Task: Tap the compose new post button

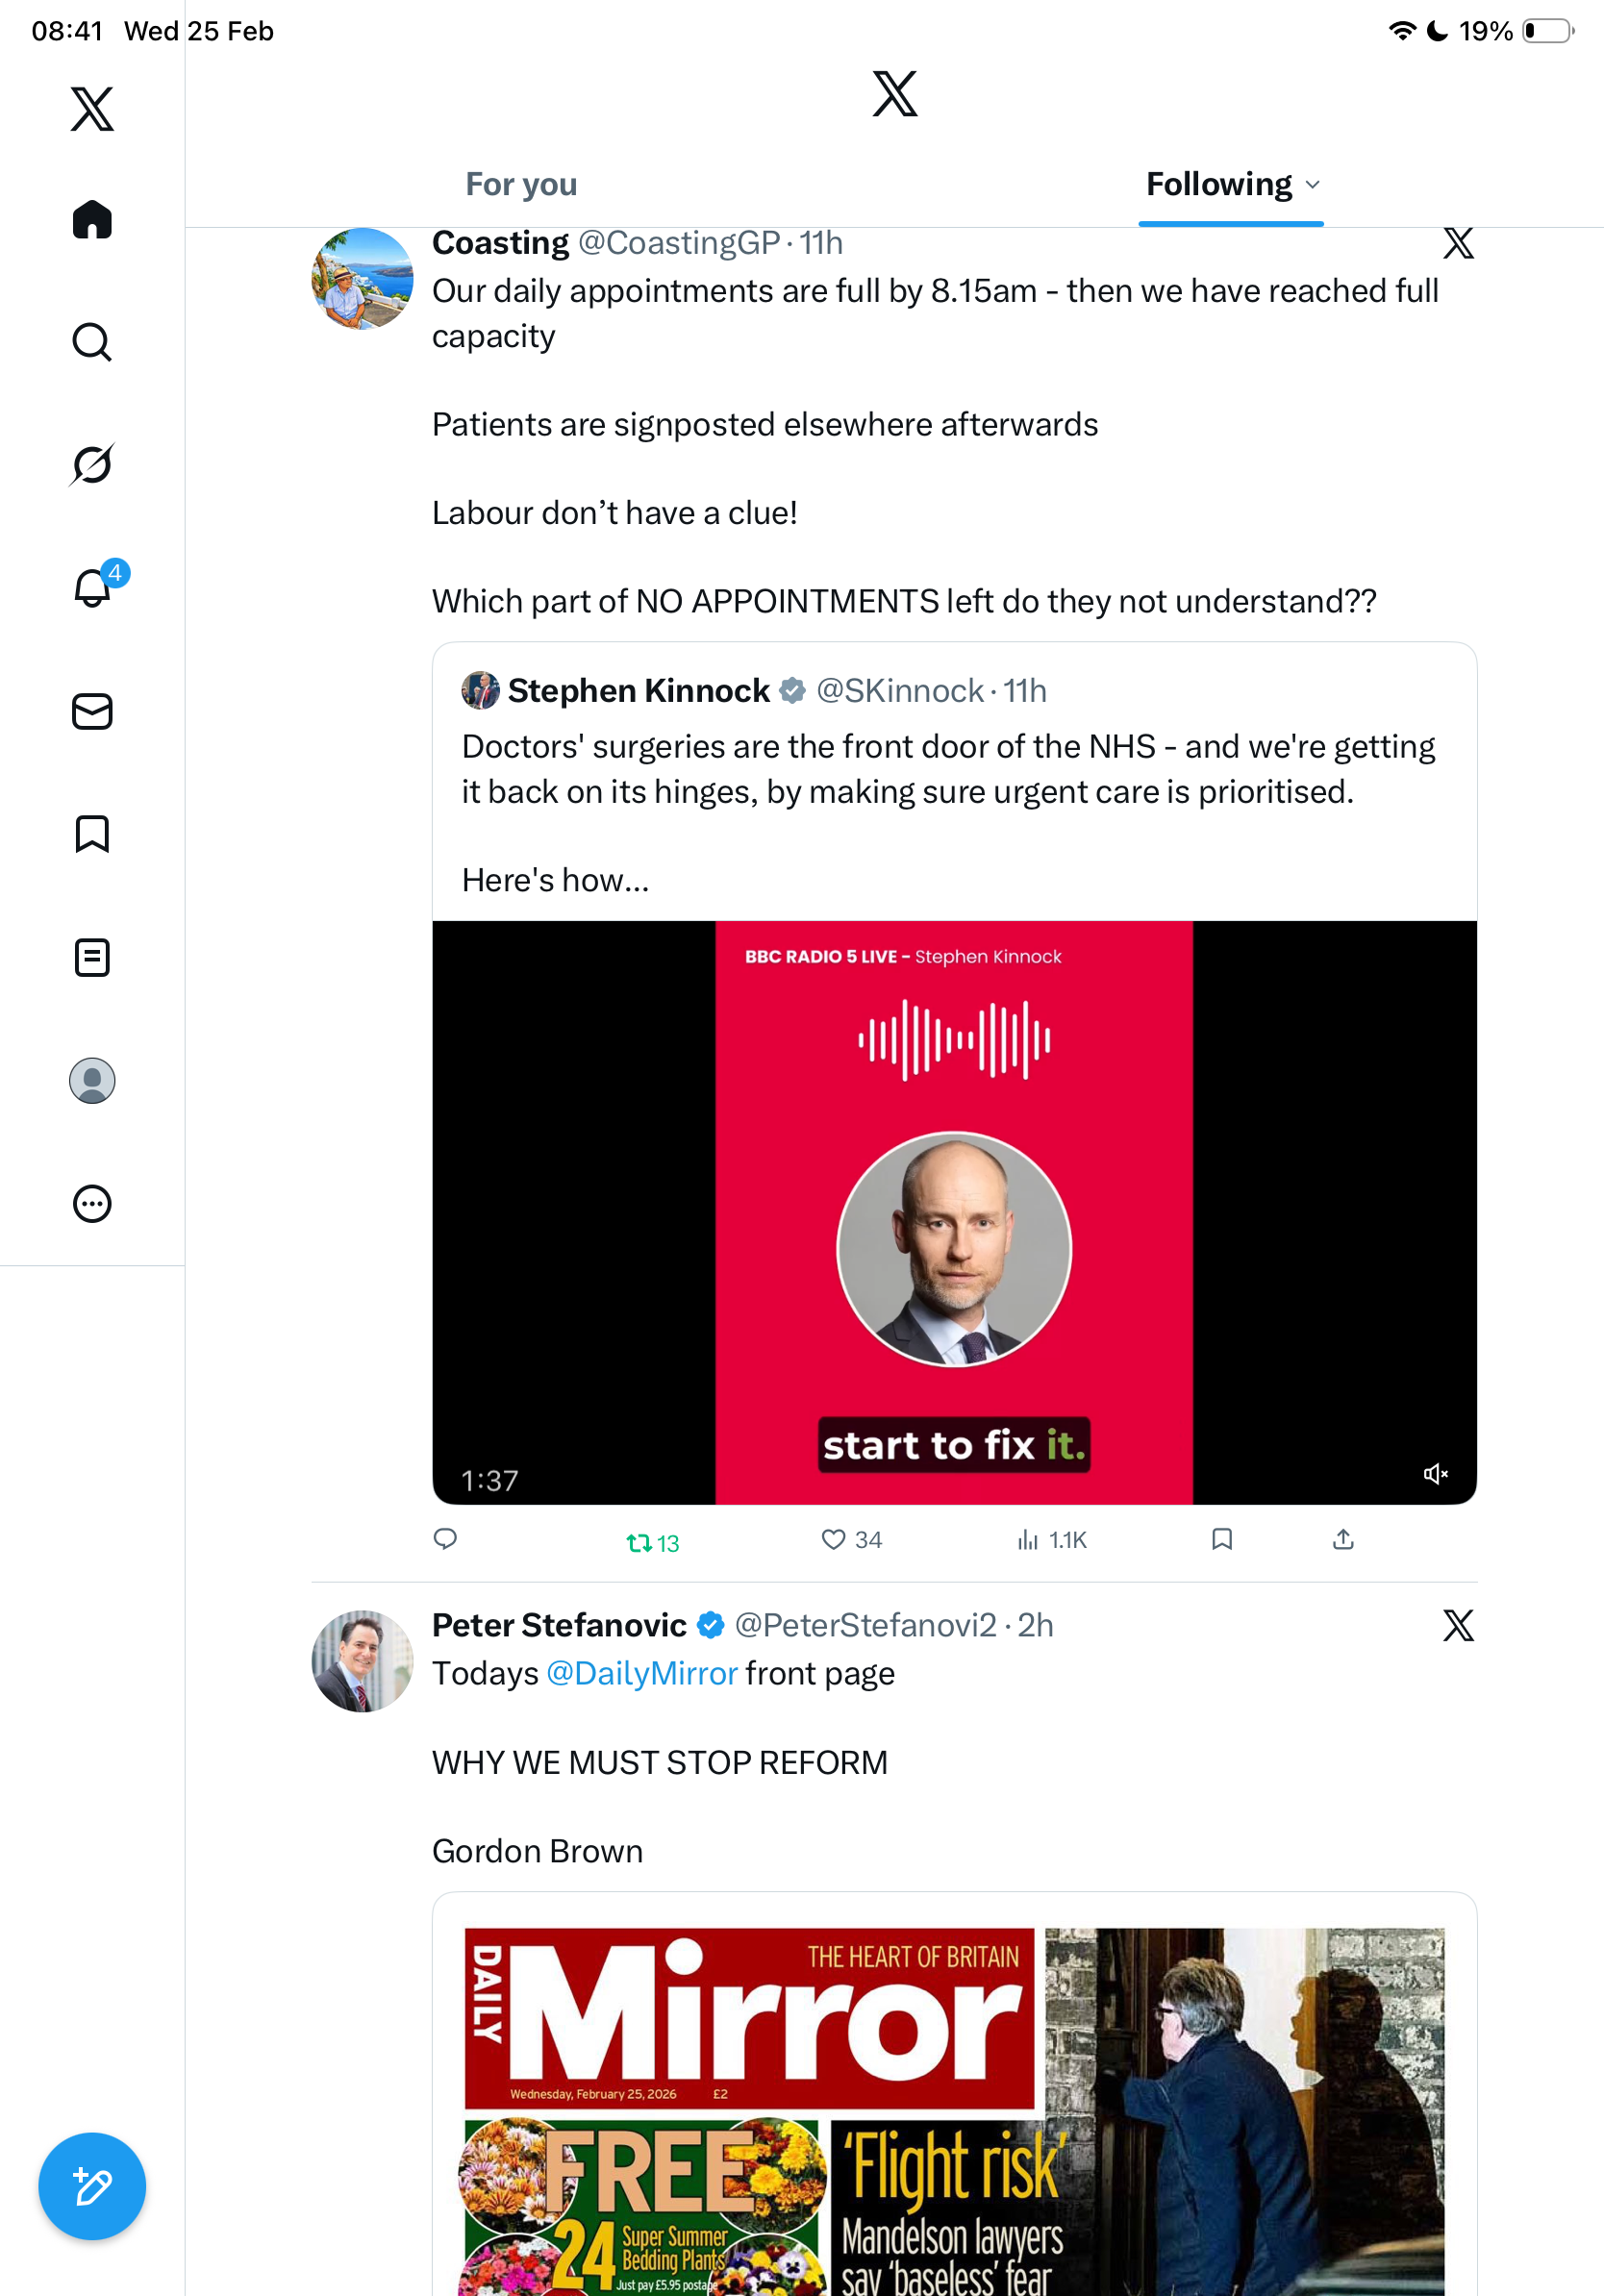Action: (92, 2186)
